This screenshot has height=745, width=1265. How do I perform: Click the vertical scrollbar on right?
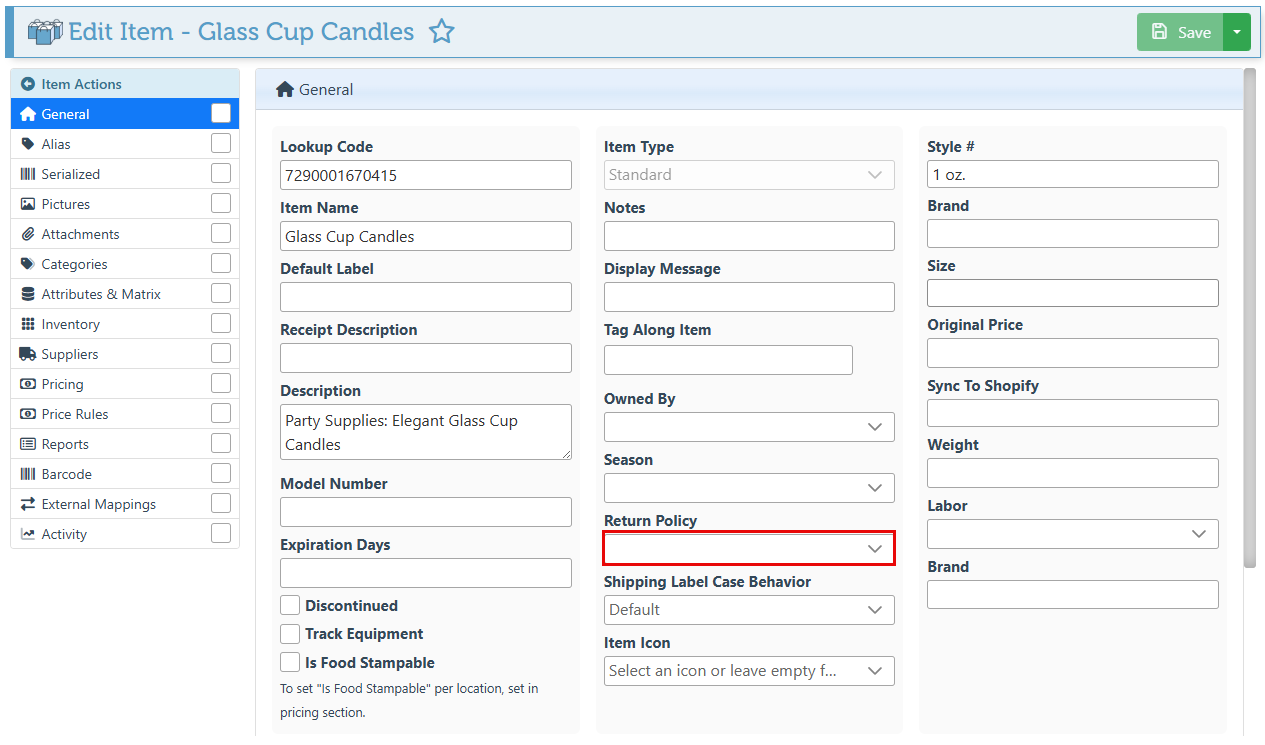1250,318
